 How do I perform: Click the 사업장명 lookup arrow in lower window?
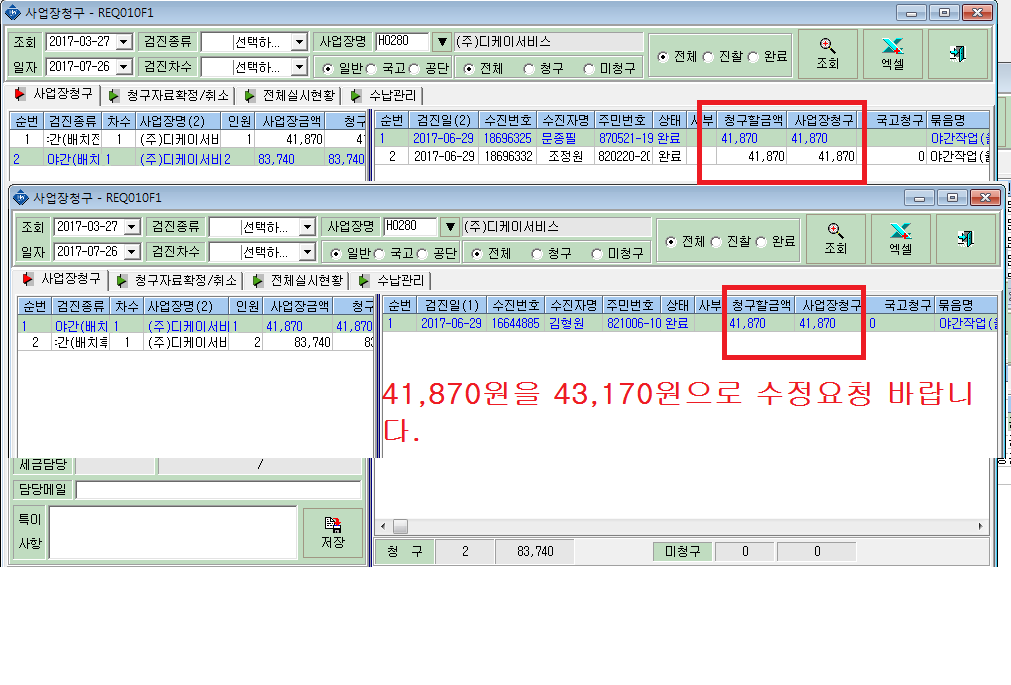click(x=449, y=226)
